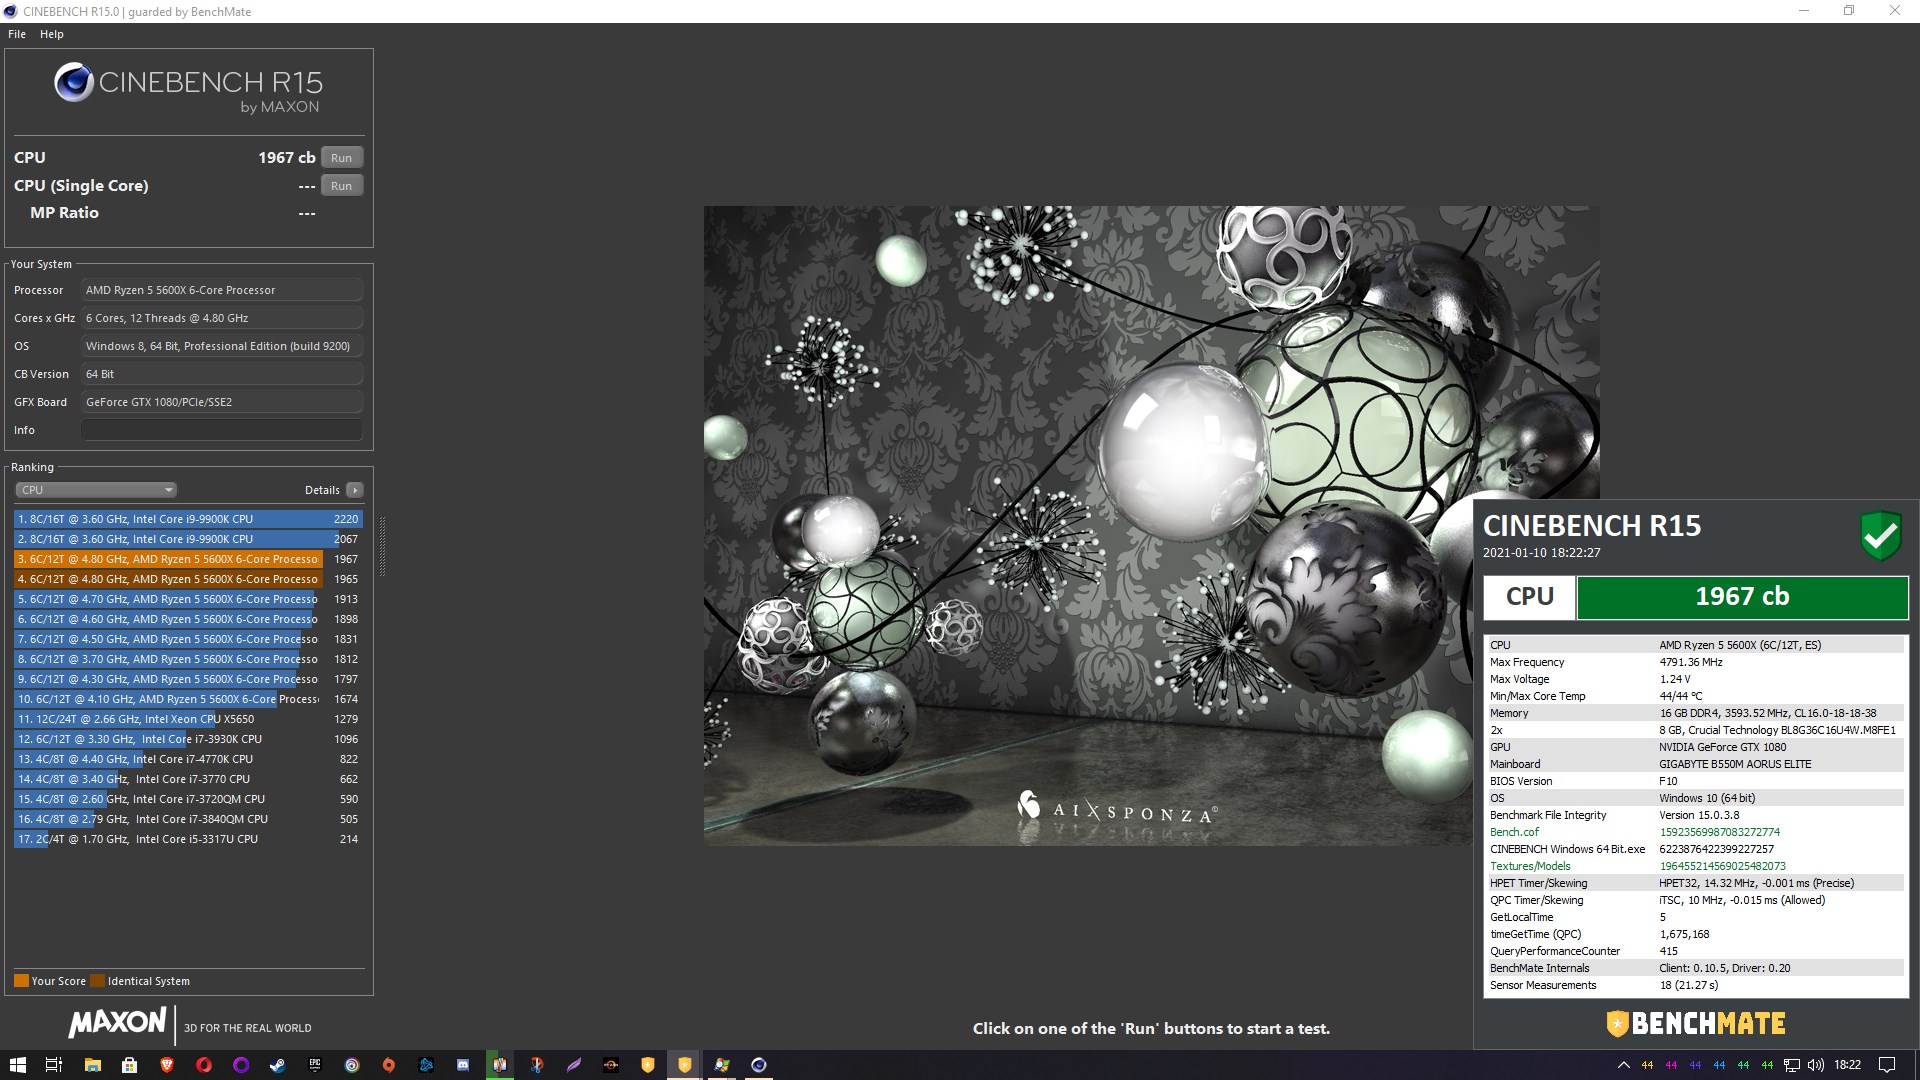Click the brown Identical System legend swatch

coord(97,981)
